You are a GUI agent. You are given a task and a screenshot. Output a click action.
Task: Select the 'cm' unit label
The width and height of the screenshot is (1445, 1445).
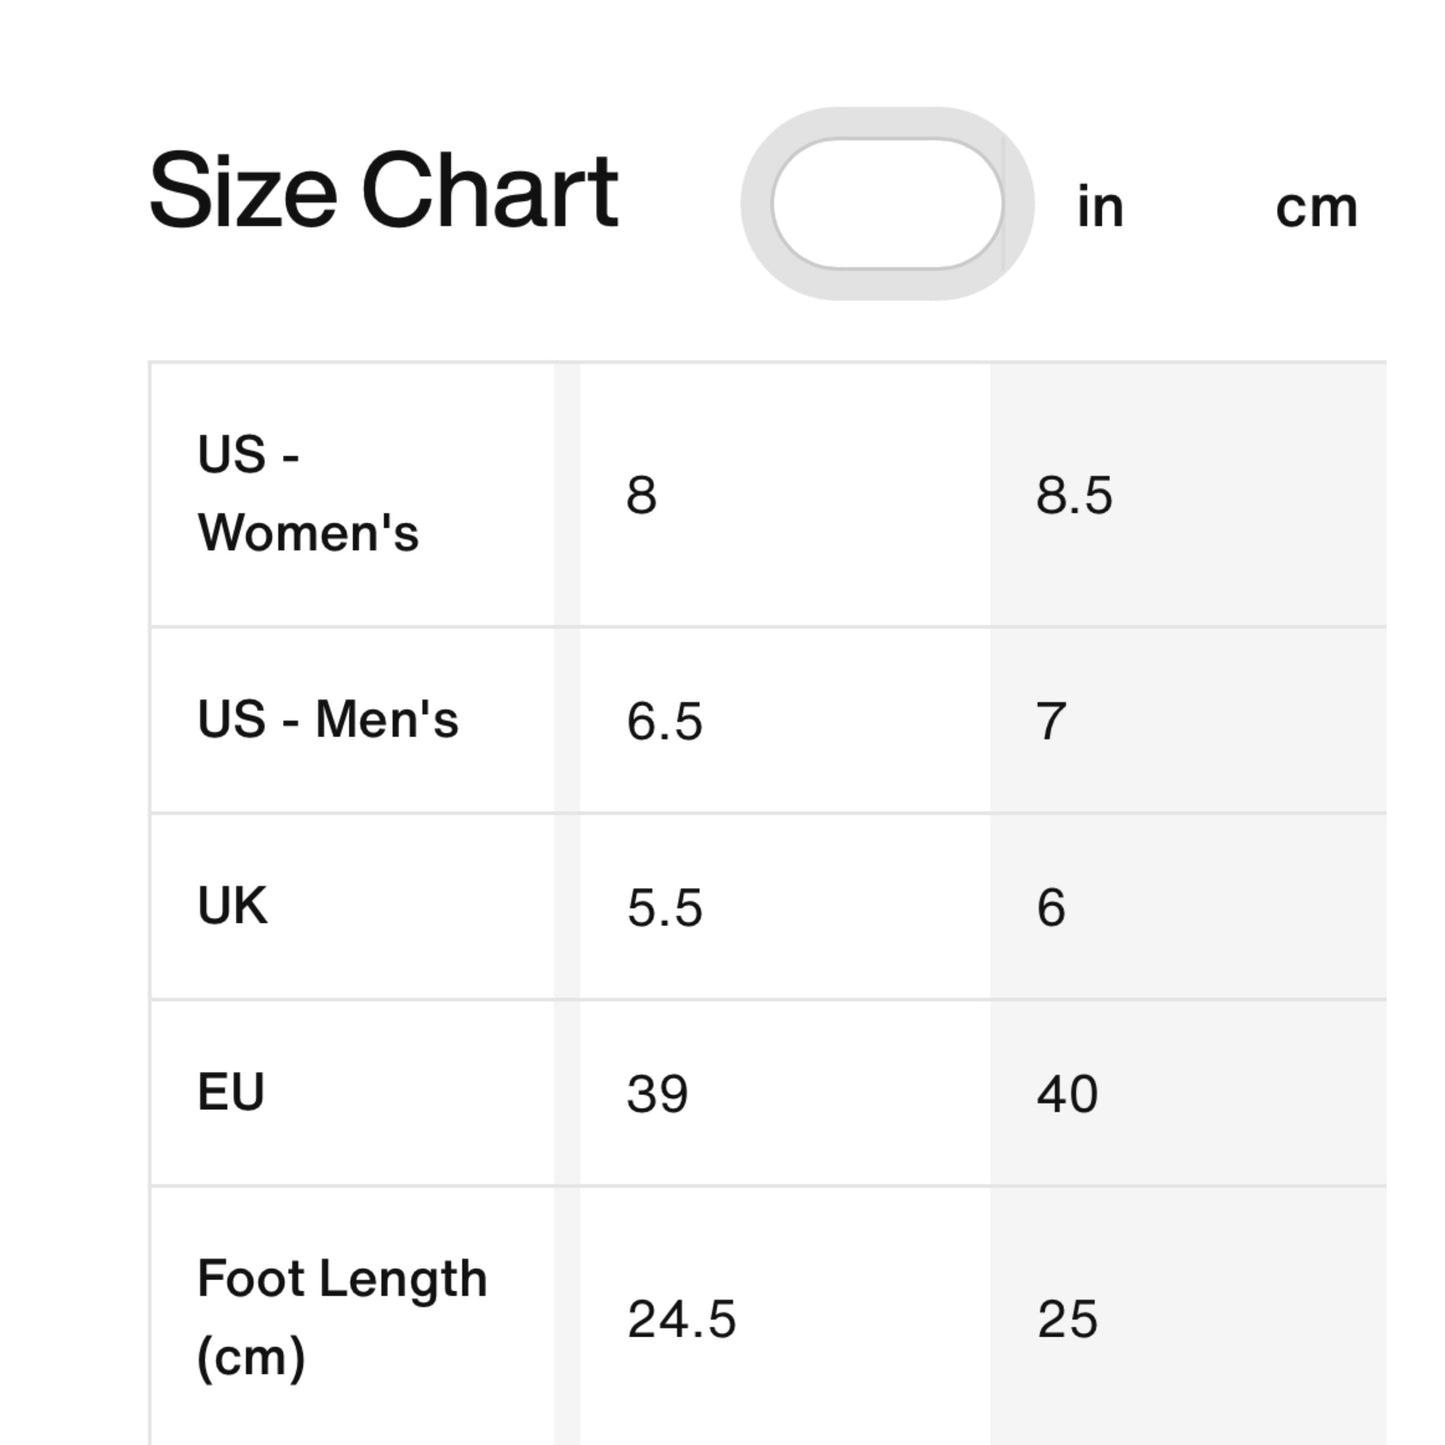pyautogui.click(x=1315, y=208)
